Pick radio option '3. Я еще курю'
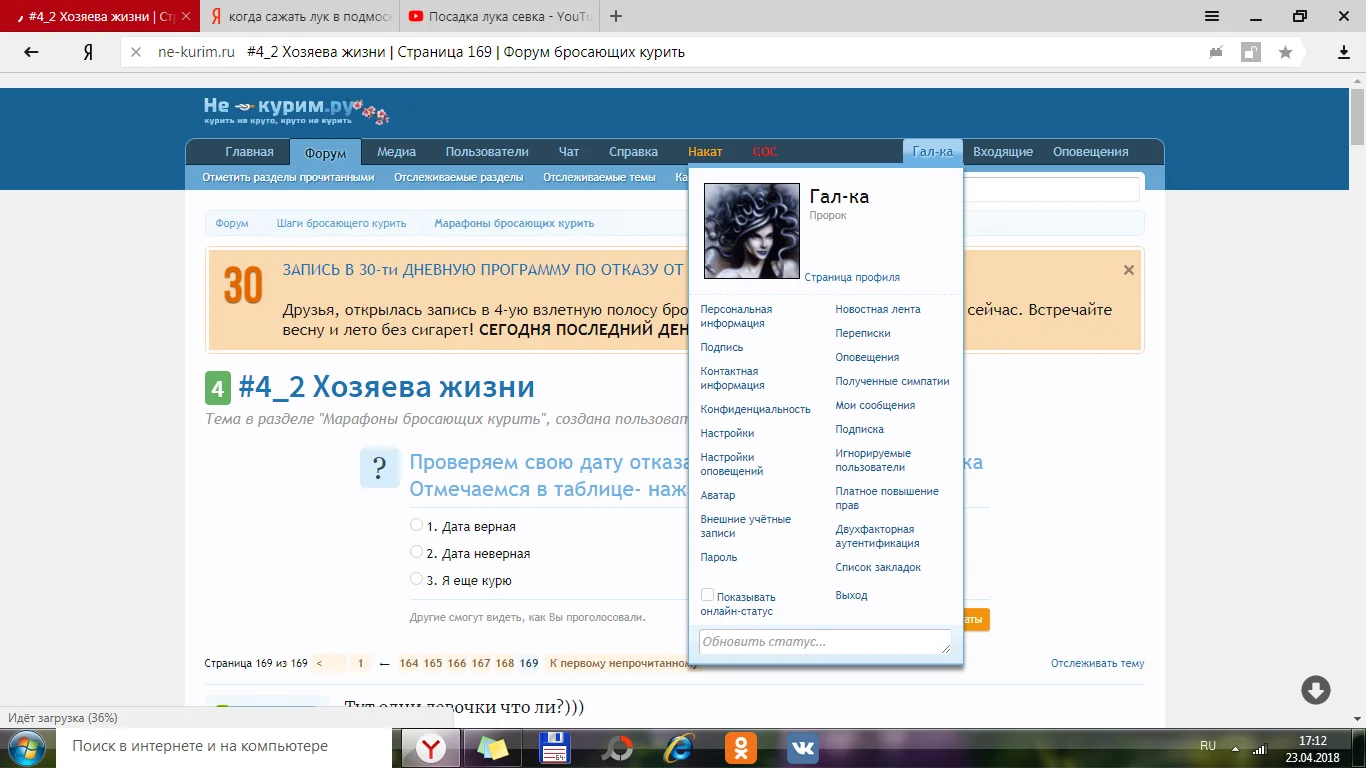The height and width of the screenshot is (768, 1366). (416, 579)
